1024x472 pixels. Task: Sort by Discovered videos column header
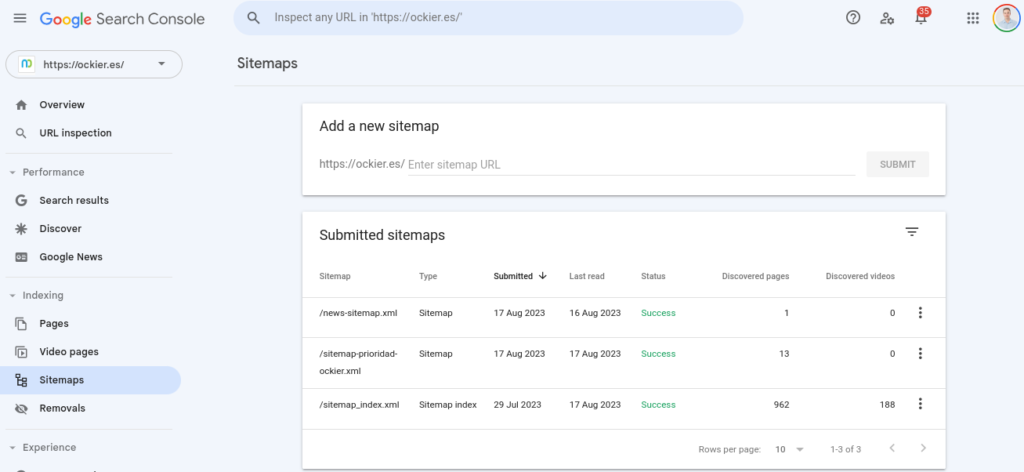[x=860, y=276]
